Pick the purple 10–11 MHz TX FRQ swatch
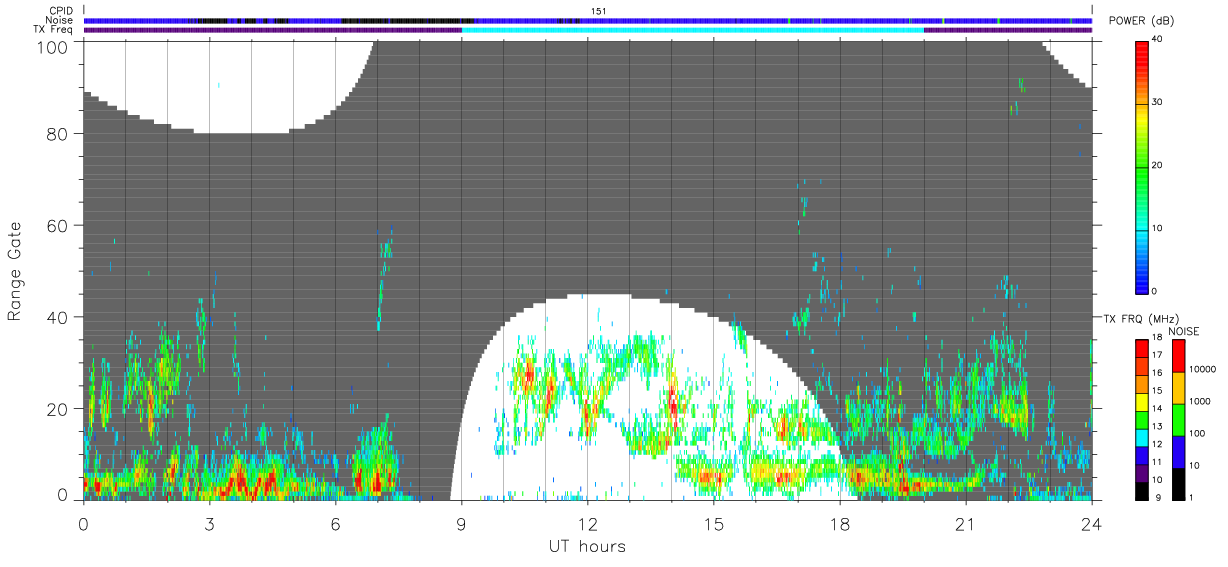This screenshot has width=1228, height=567. click(x=1141, y=472)
